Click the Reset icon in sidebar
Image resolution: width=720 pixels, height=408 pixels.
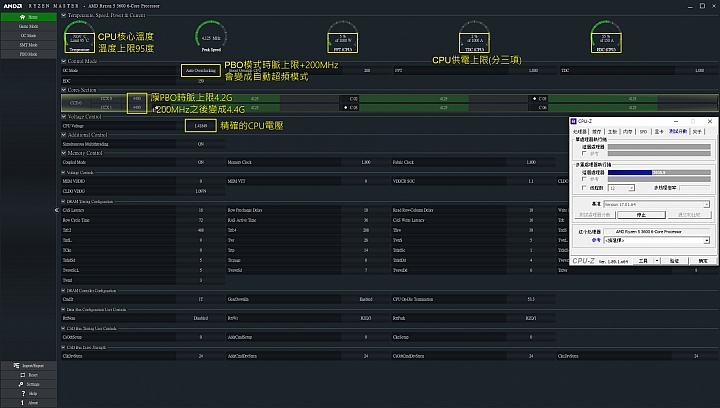tap(22, 375)
